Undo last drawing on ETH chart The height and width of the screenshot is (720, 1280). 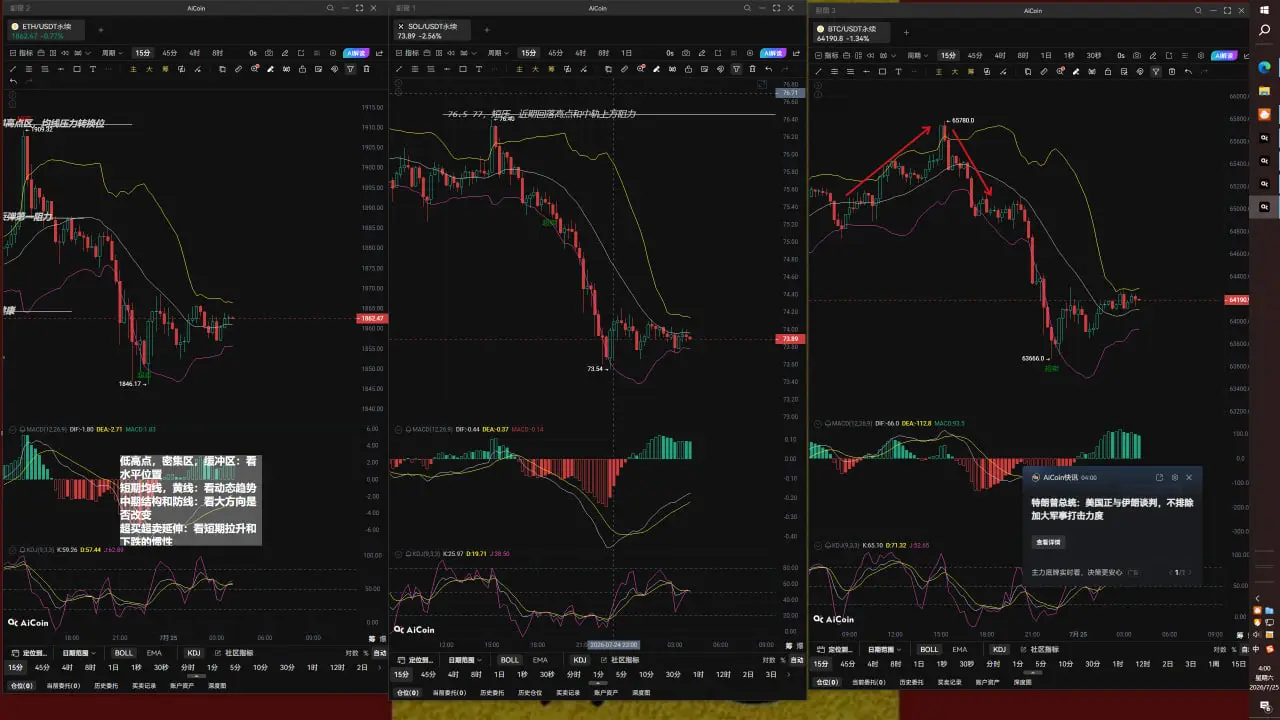13,81
